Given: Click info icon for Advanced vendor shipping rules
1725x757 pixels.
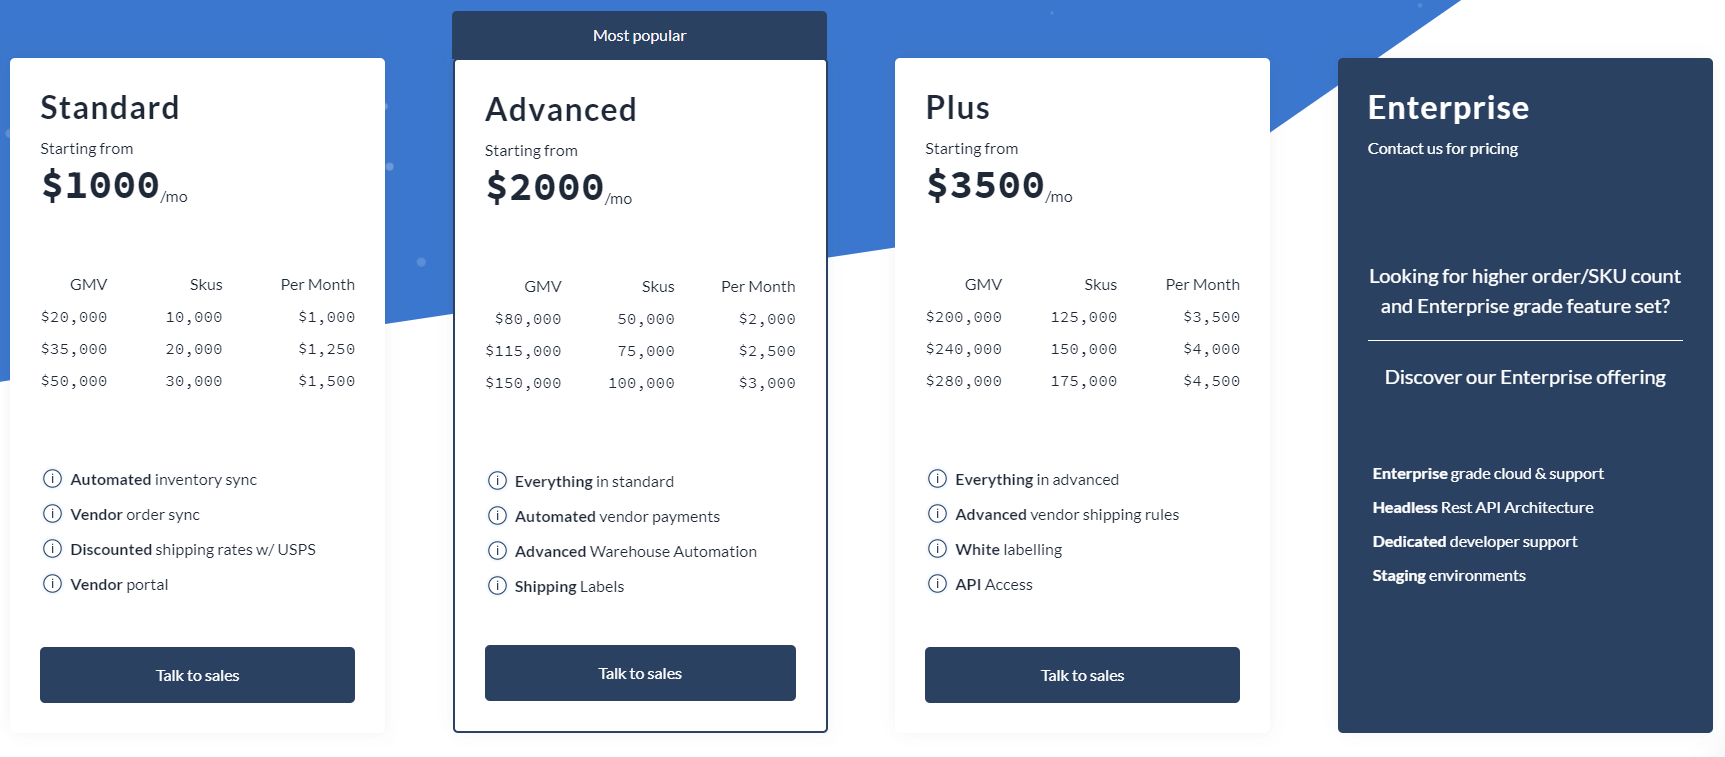Looking at the screenshot, I should (937, 514).
